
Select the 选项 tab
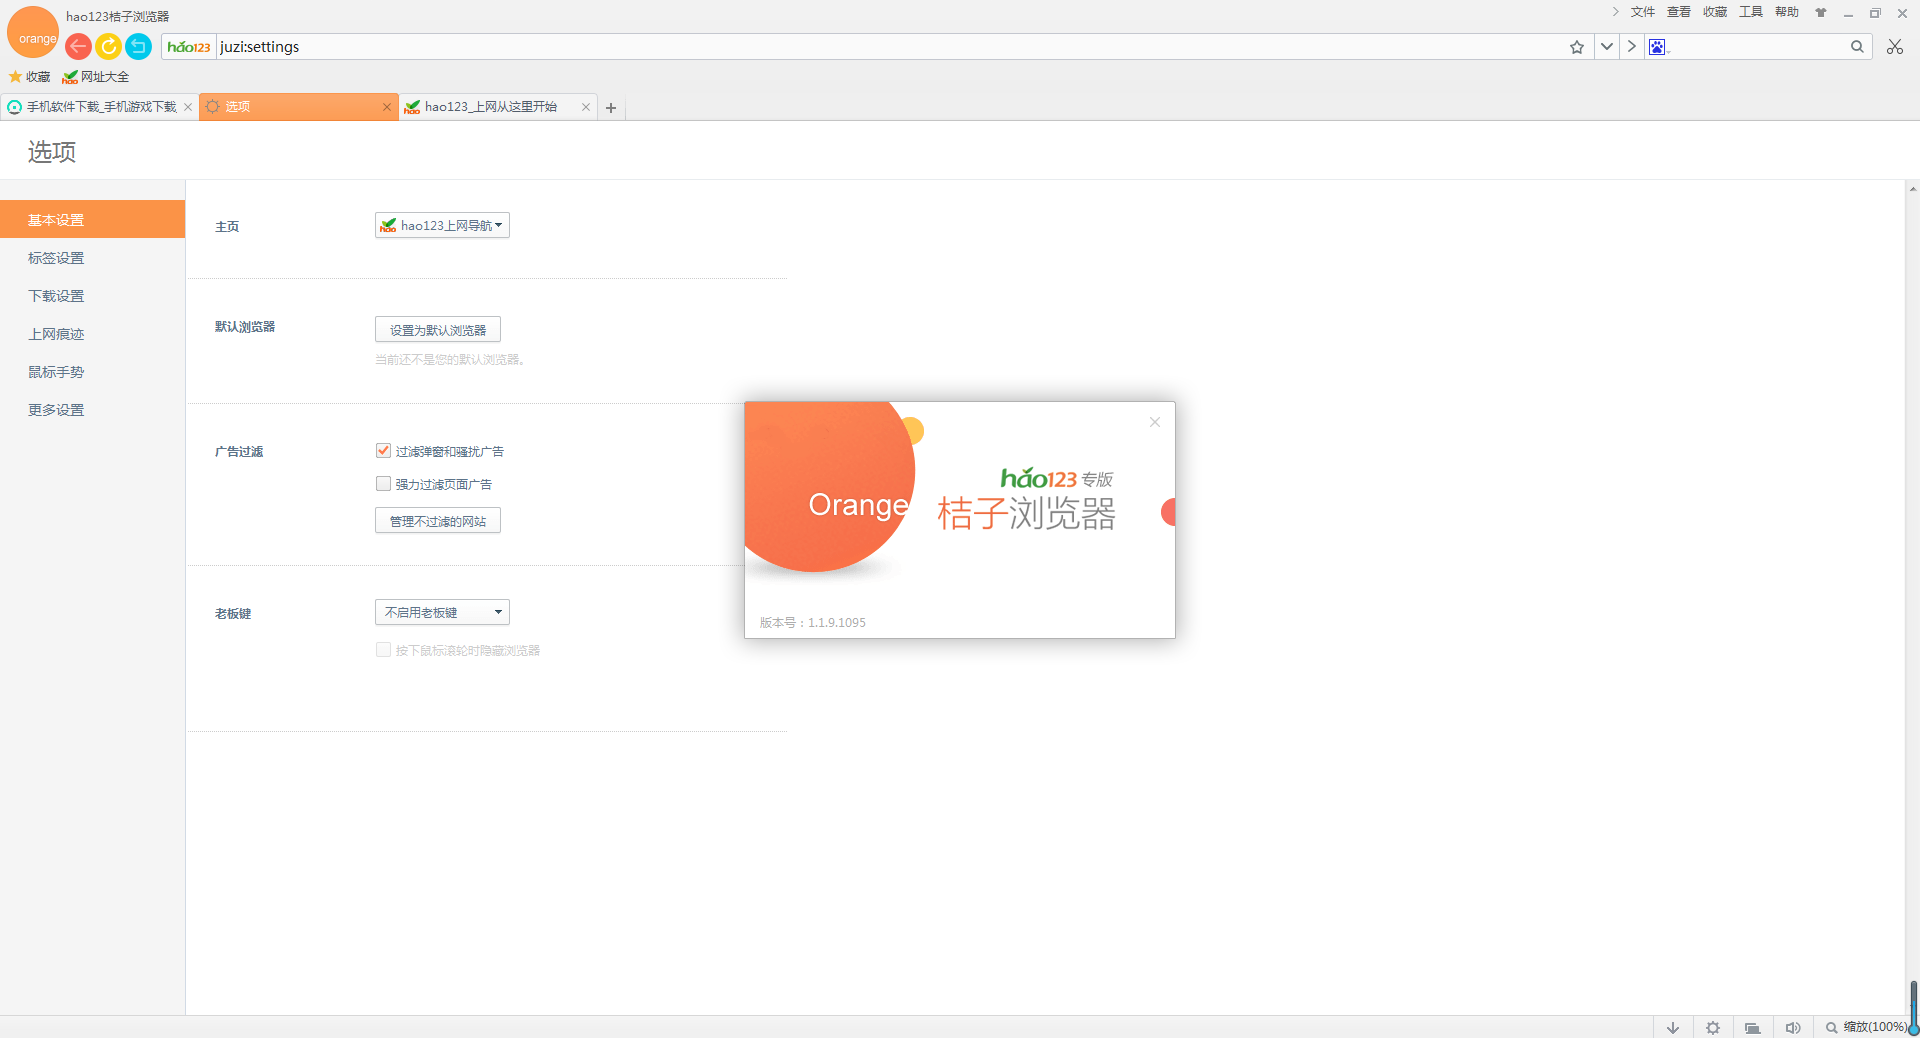point(299,107)
